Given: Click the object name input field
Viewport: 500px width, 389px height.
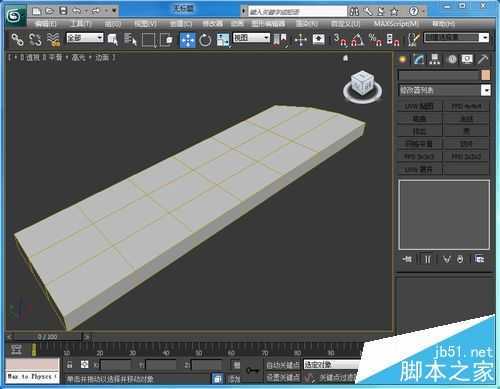Looking at the screenshot, I should [439, 75].
